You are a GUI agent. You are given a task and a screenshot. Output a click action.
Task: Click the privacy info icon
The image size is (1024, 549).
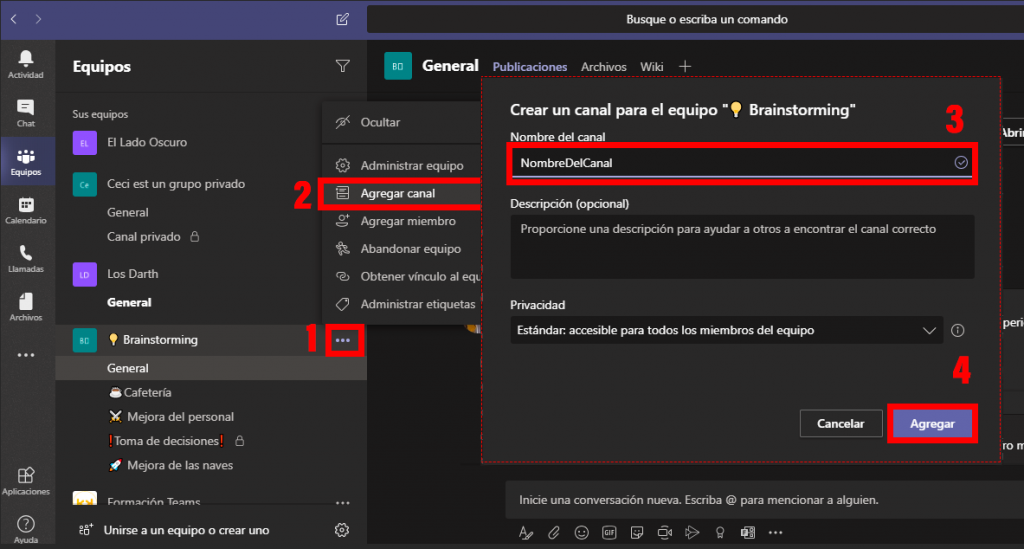(957, 330)
